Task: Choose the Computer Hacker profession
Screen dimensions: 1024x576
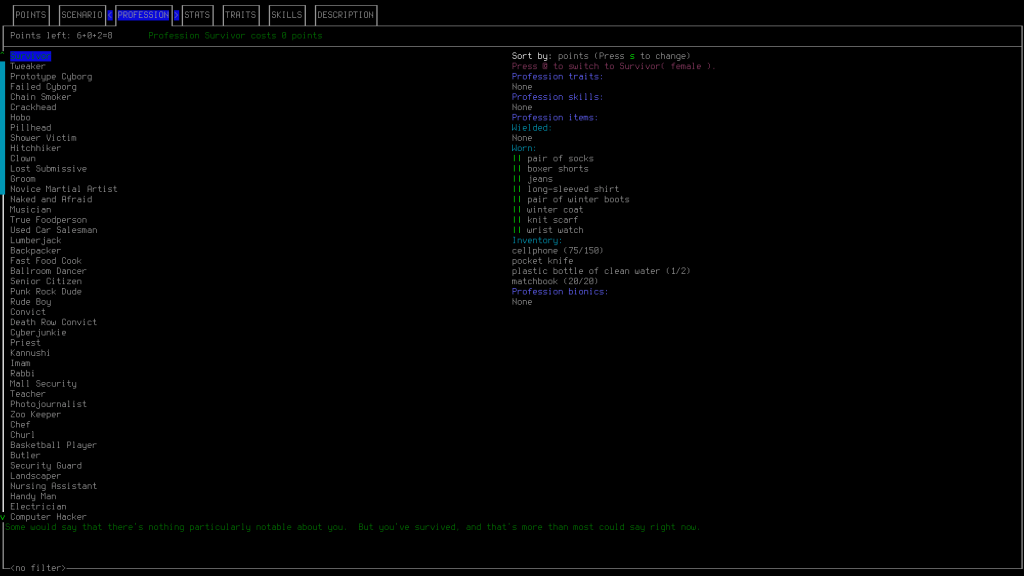Action: (x=48, y=517)
